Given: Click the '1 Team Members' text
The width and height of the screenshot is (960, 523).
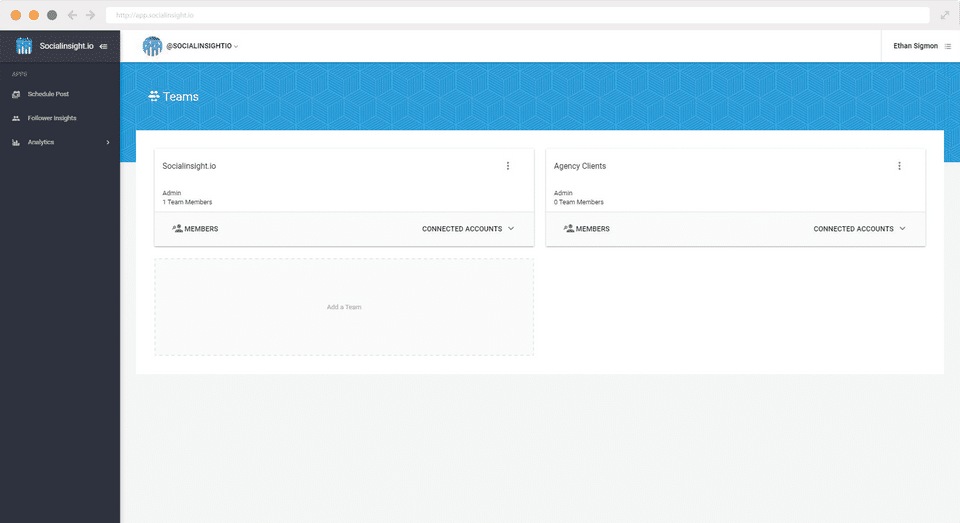Looking at the screenshot, I should [187, 202].
